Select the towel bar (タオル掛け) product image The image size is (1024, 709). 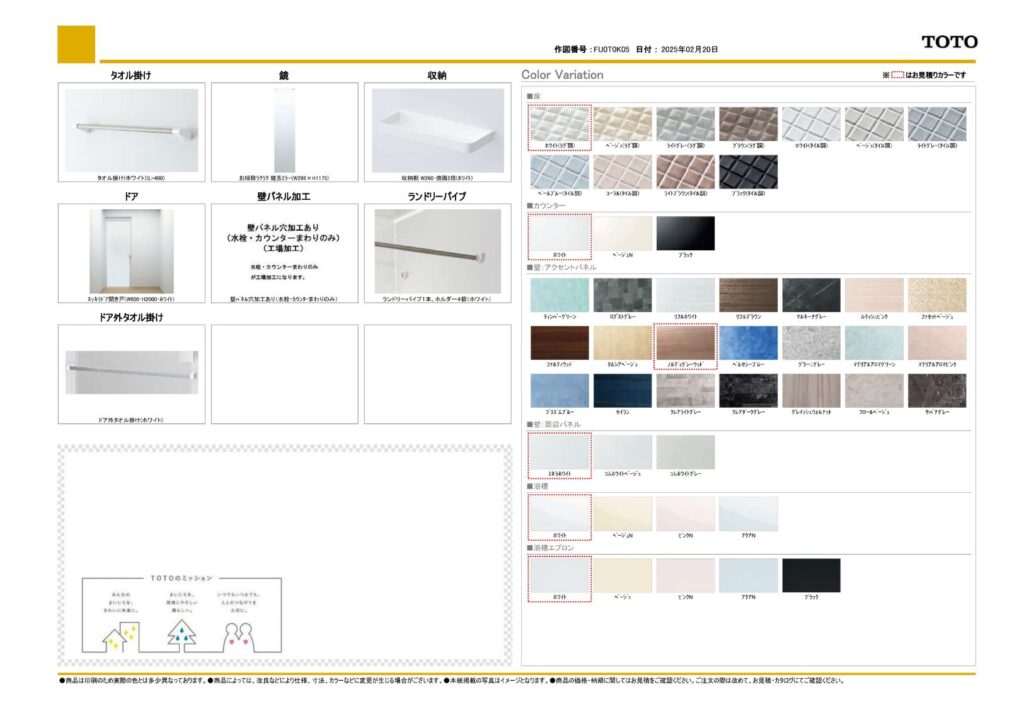click(131, 130)
